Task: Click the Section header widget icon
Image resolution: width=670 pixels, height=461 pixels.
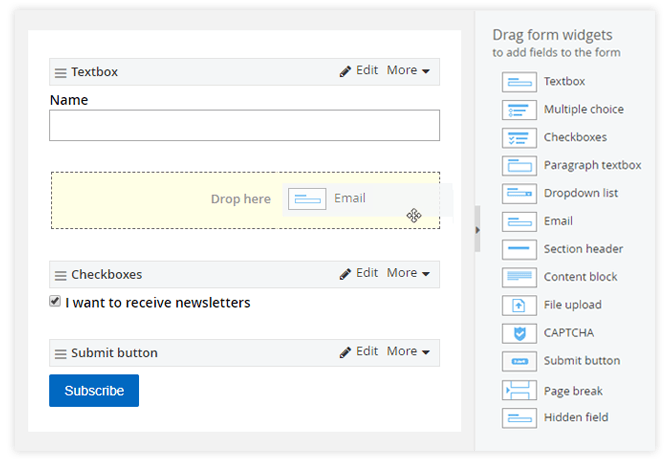Action: (519, 249)
